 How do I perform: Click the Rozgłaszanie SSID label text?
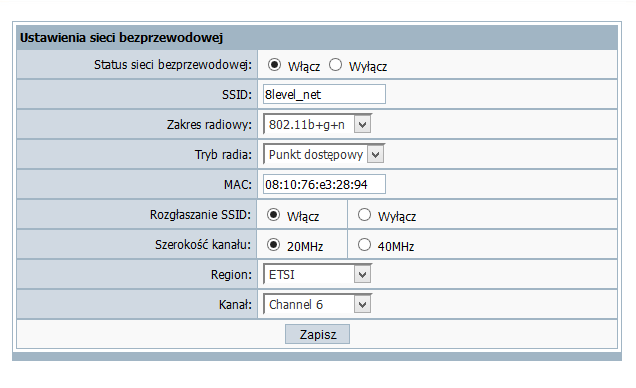coord(200,215)
